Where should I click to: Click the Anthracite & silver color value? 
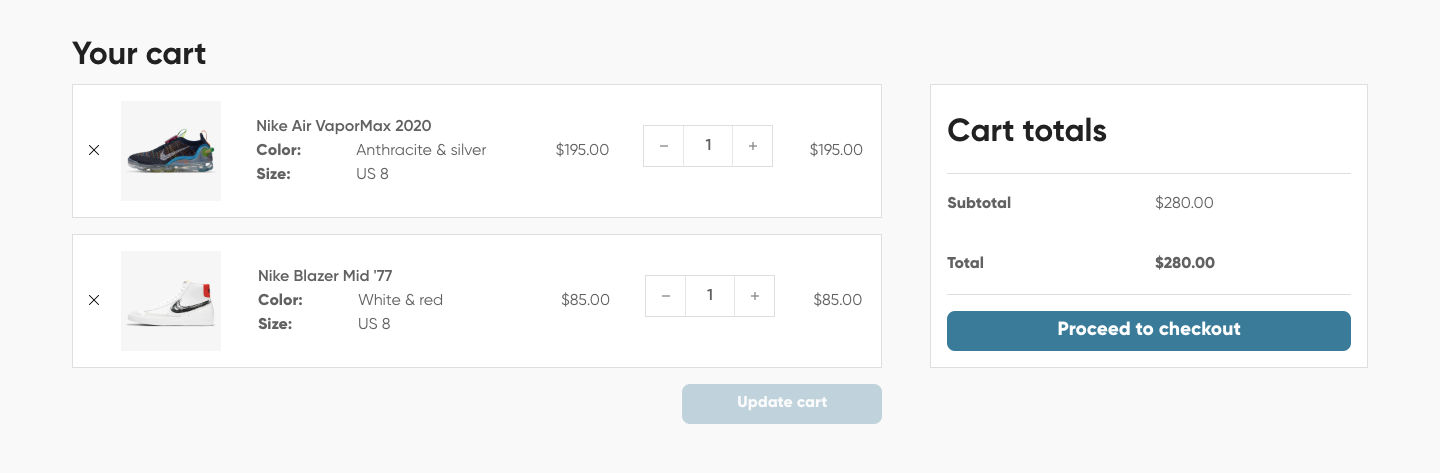(421, 150)
